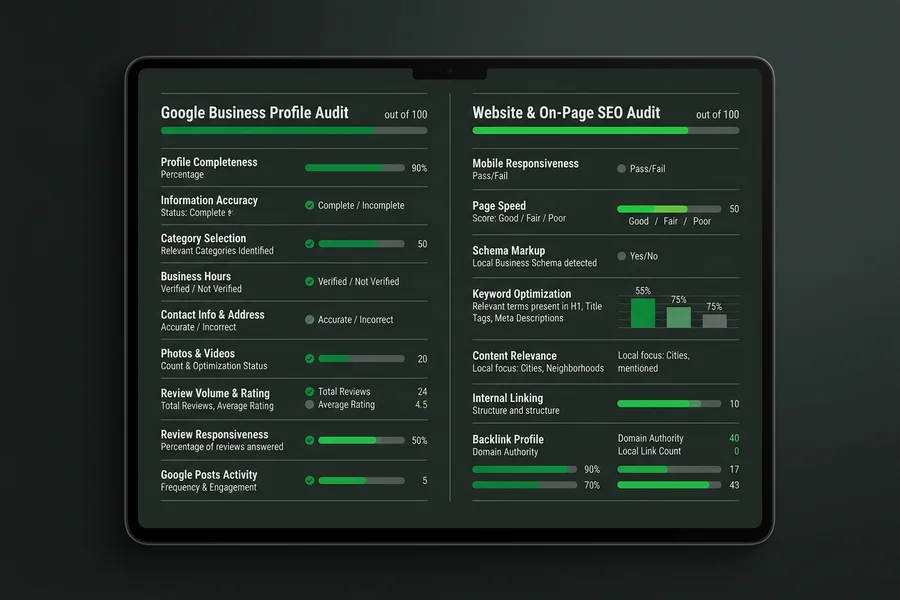Click the Total Reviews check icon
This screenshot has height=600, width=900.
pyautogui.click(x=309, y=391)
